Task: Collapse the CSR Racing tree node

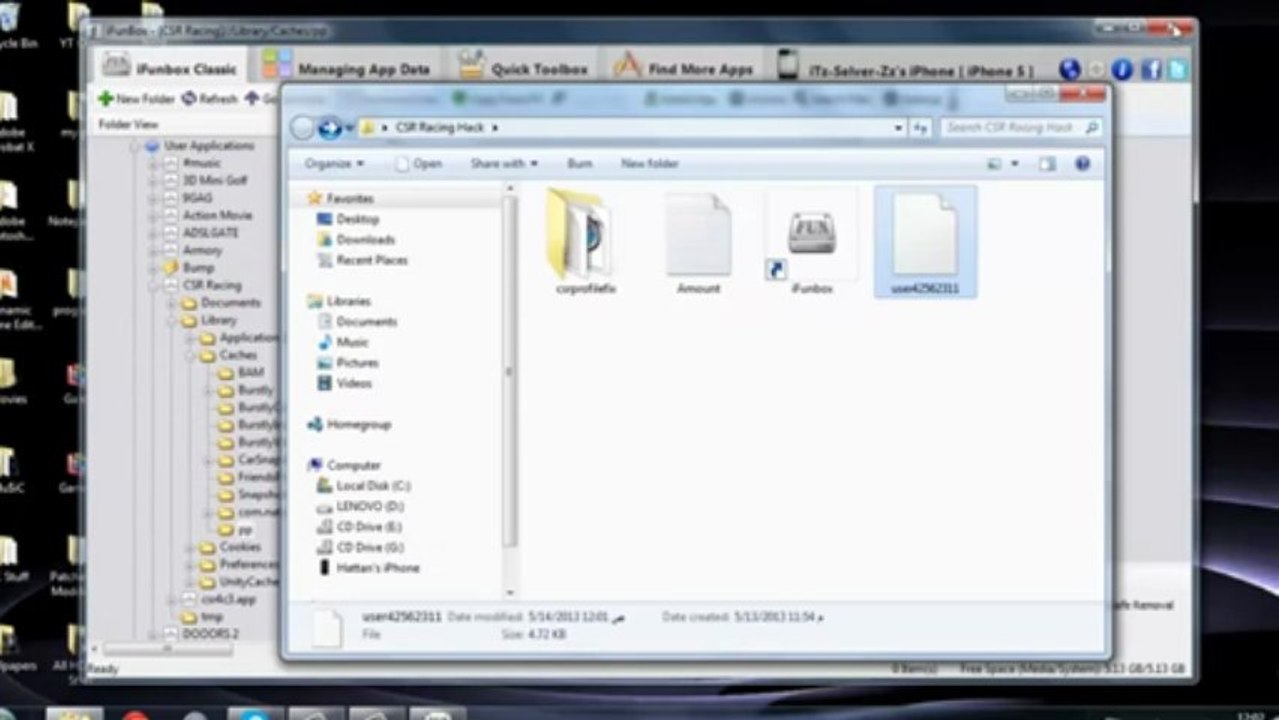Action: coord(155,285)
